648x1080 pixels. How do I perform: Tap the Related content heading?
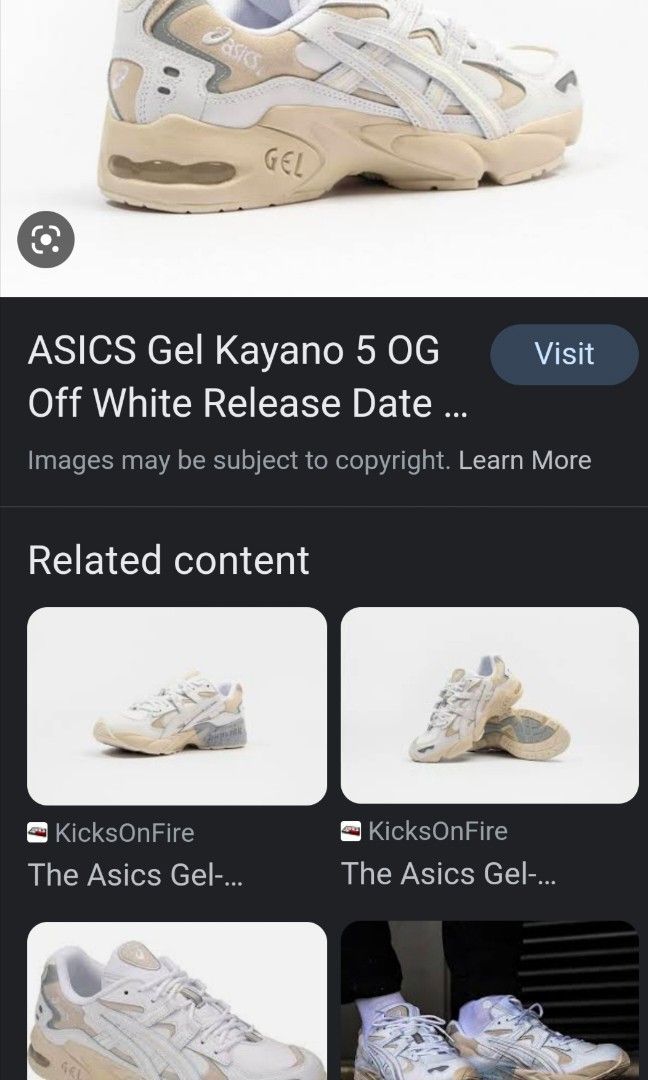tap(167, 560)
